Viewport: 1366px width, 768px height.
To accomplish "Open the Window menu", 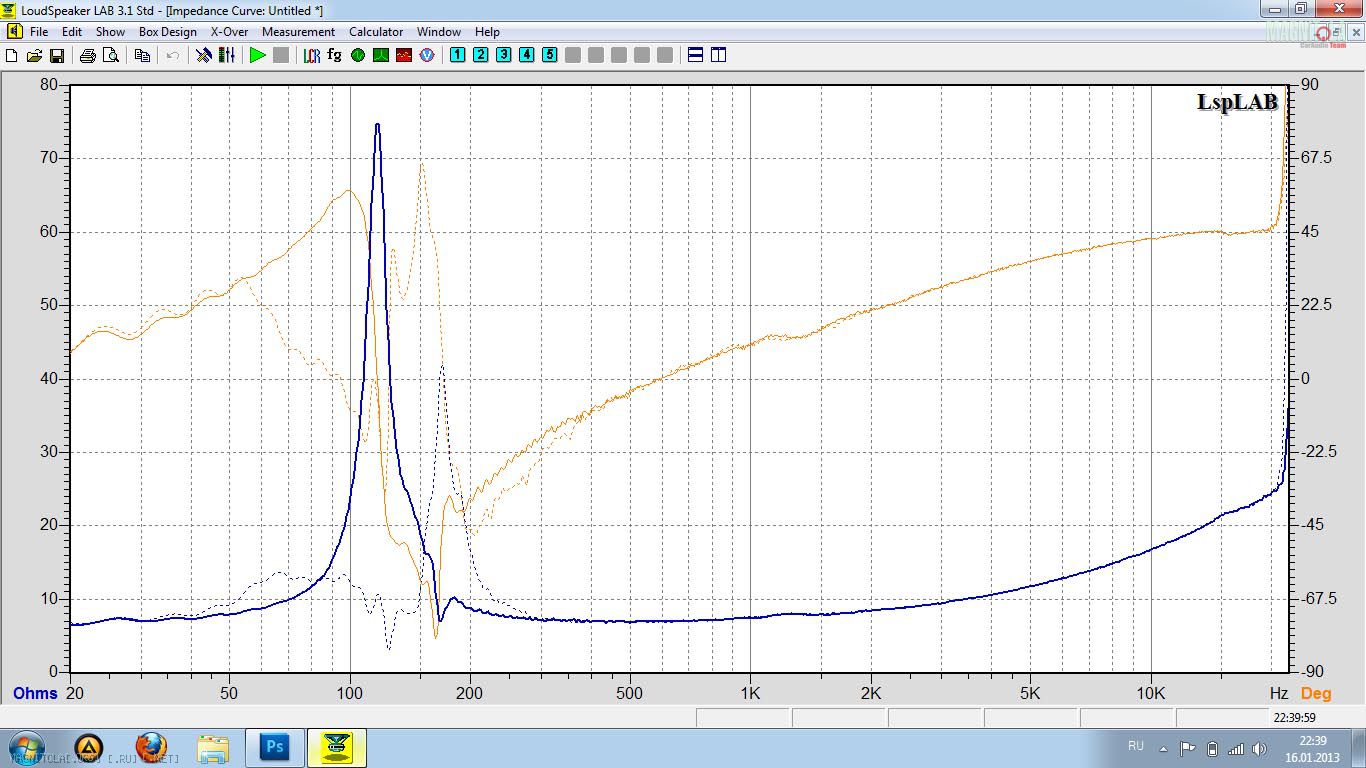I will pyautogui.click(x=439, y=32).
